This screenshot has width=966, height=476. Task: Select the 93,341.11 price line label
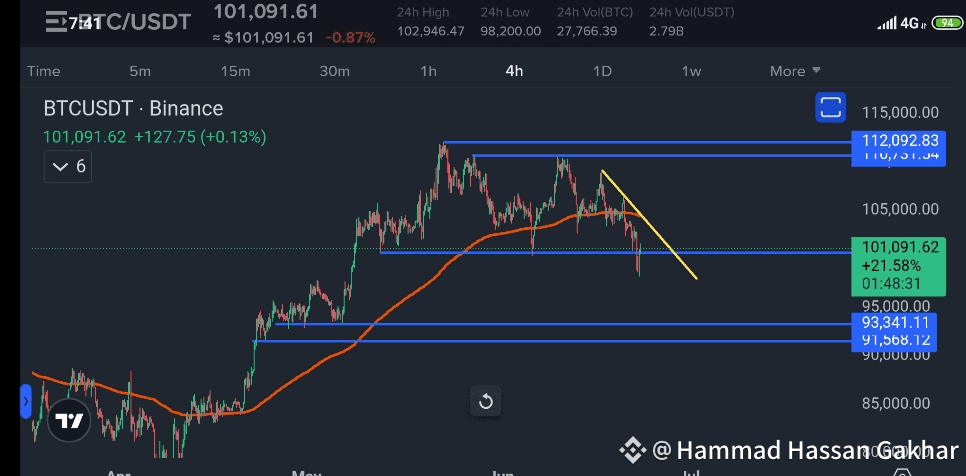pos(894,321)
